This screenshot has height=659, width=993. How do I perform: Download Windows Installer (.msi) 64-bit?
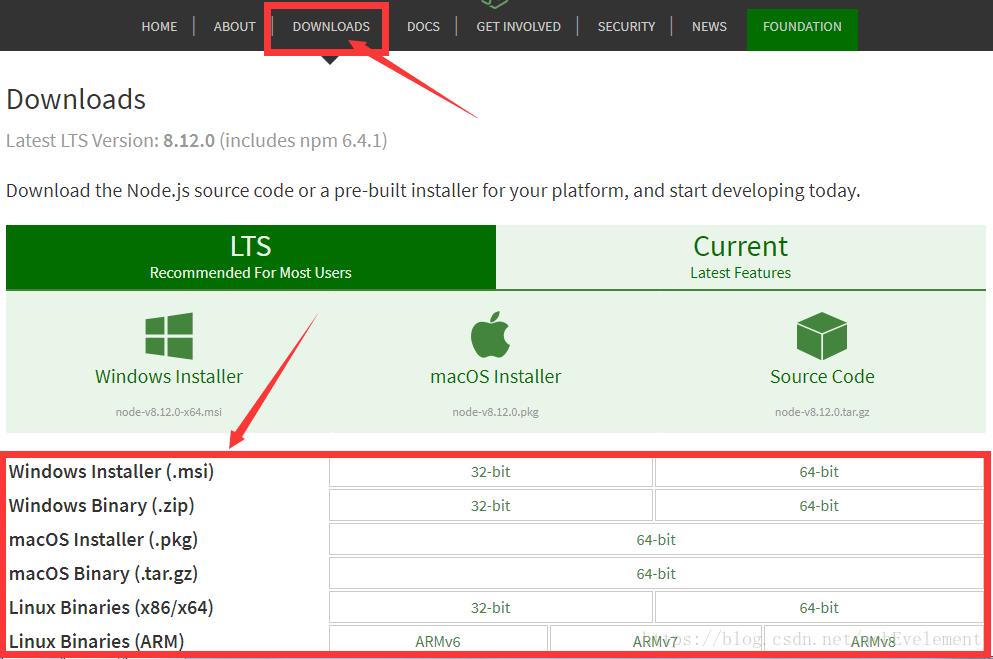[x=819, y=472]
